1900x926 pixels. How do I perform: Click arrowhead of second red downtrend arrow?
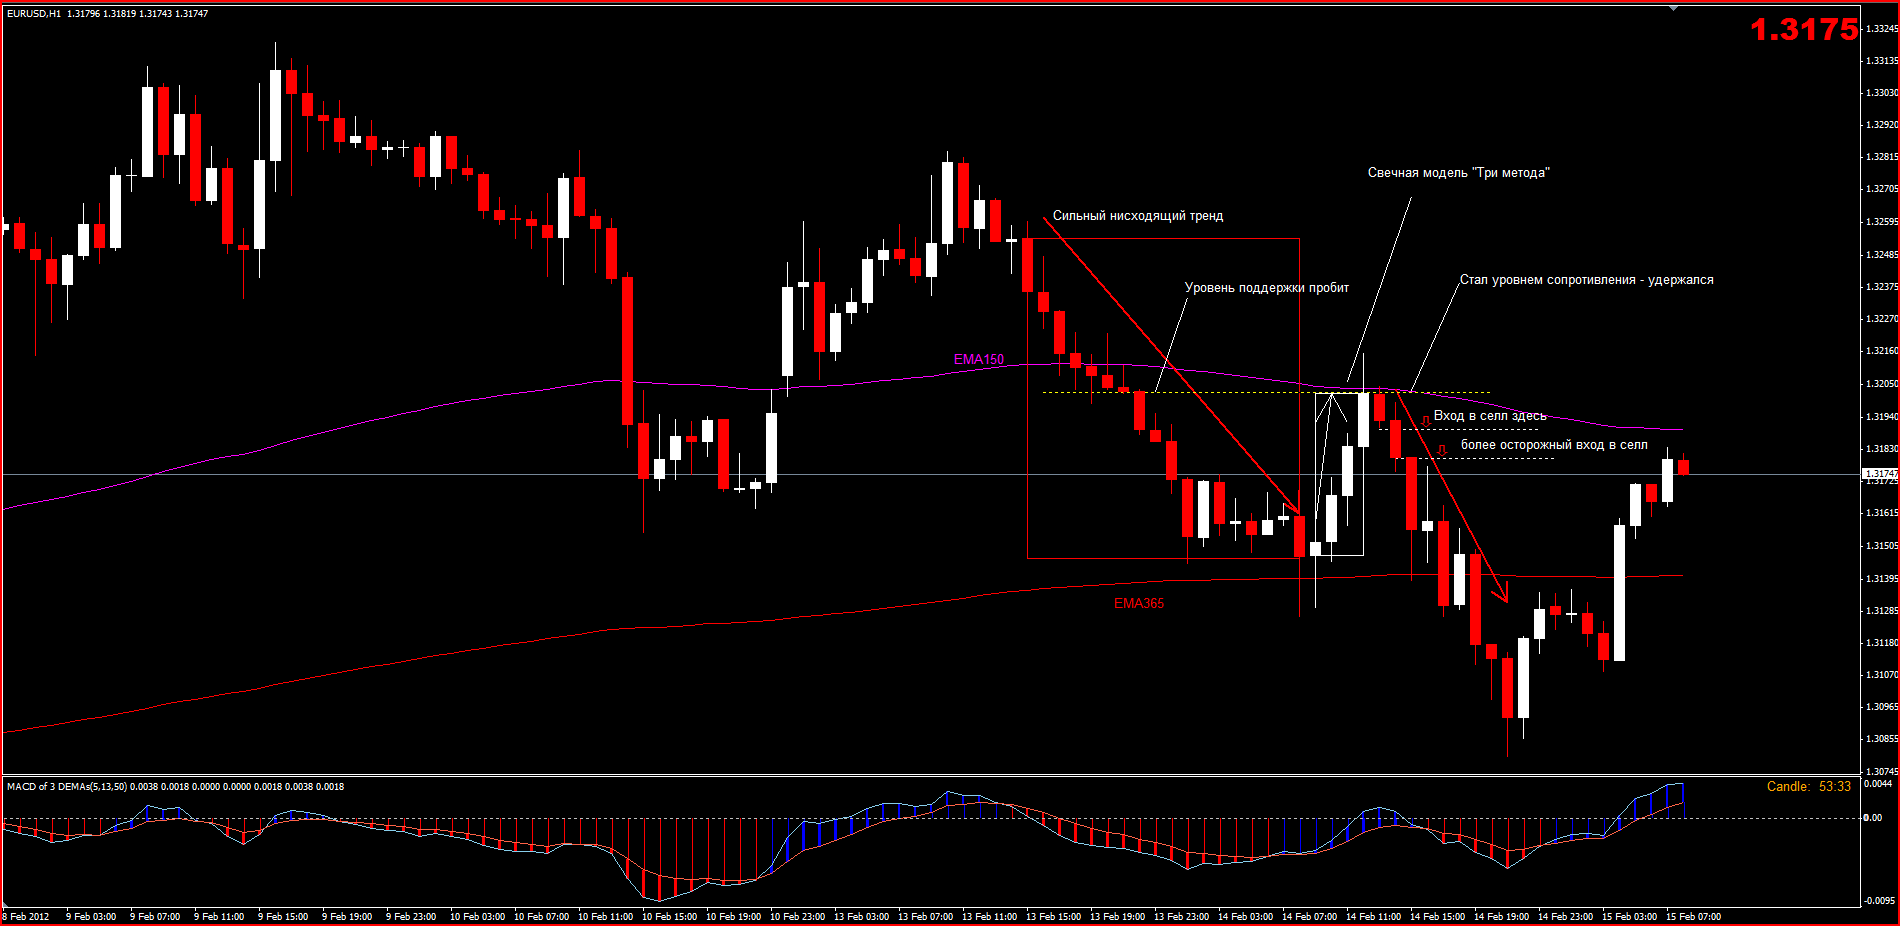pyautogui.click(x=1502, y=595)
